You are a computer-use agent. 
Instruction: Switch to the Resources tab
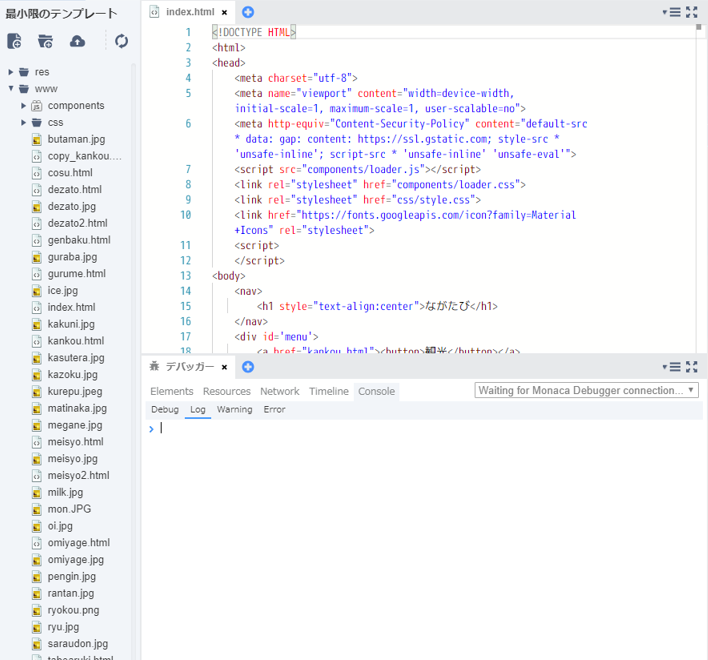coord(227,391)
